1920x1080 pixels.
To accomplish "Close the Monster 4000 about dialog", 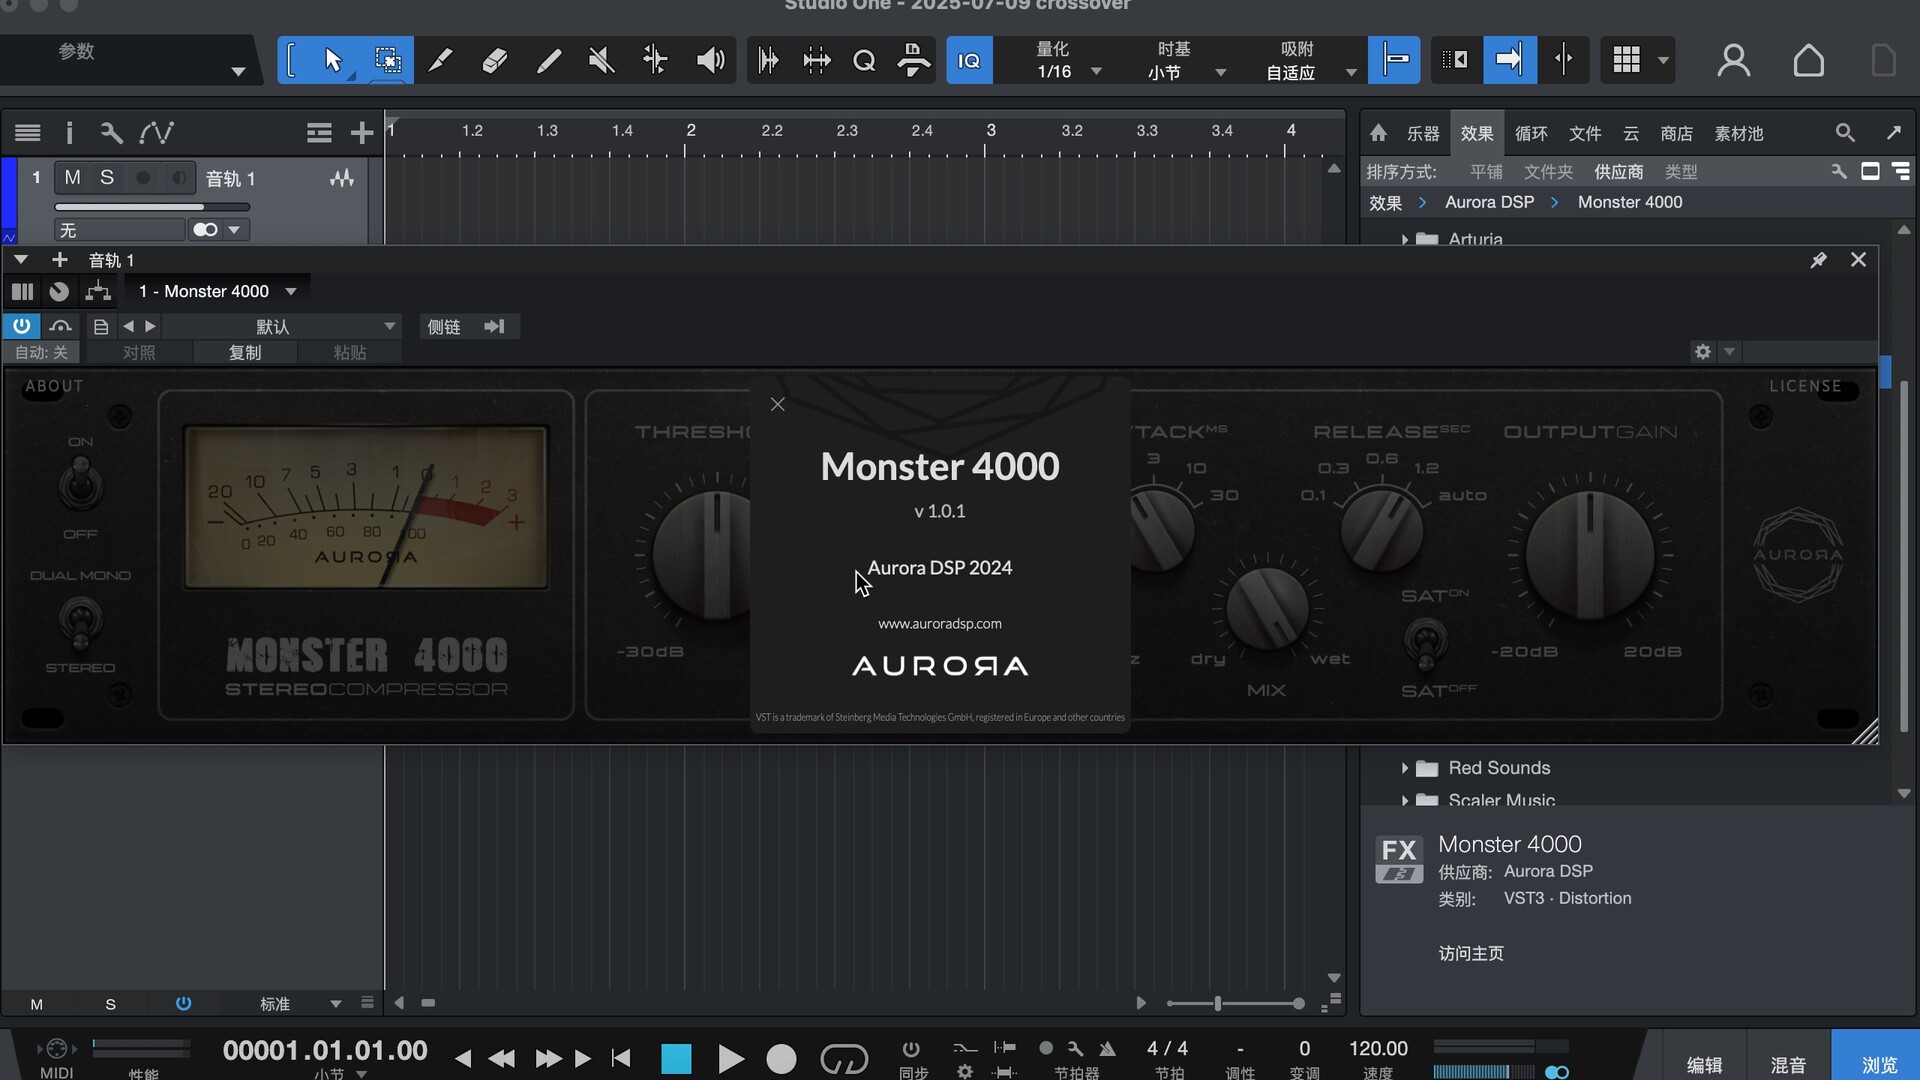I will (777, 404).
